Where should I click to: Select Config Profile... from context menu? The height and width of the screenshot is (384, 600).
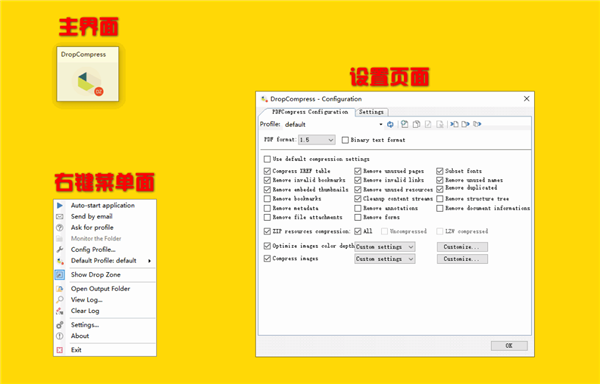point(93,249)
